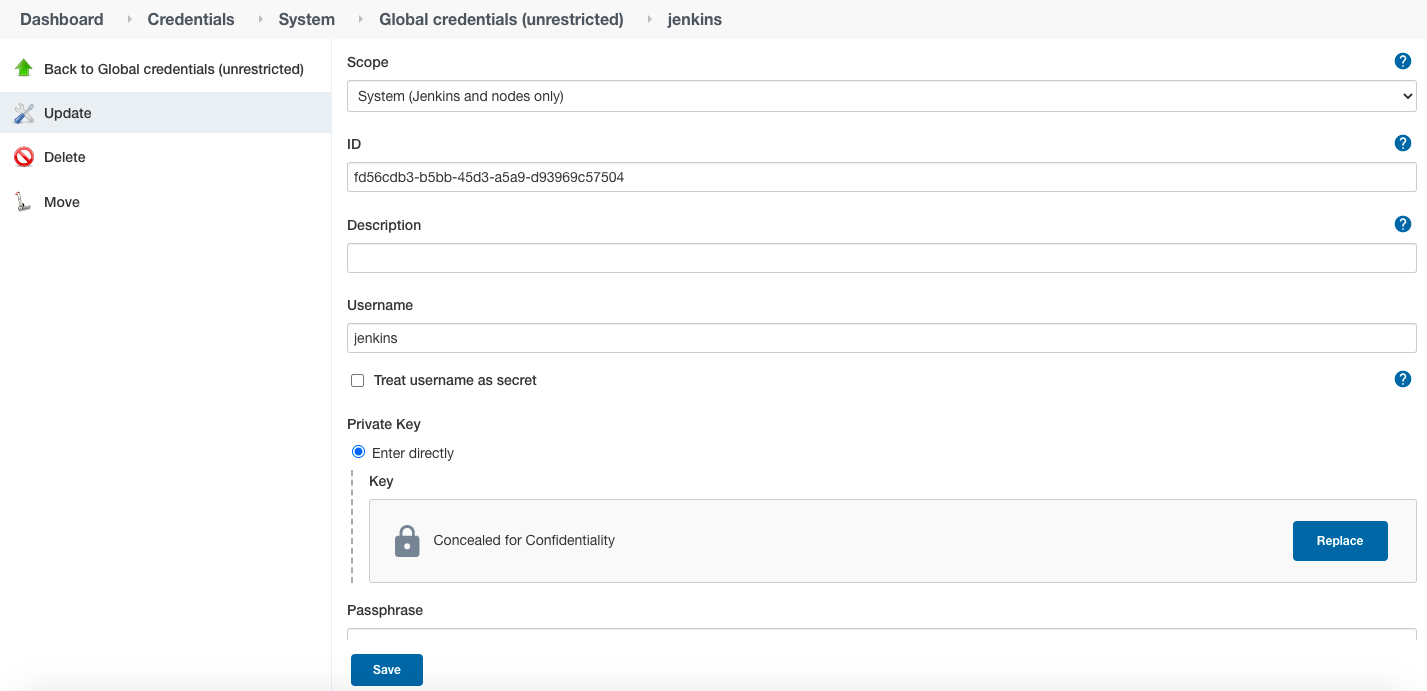
Task: Expand breadcrumb arrow after Dashboard
Action: (130, 19)
